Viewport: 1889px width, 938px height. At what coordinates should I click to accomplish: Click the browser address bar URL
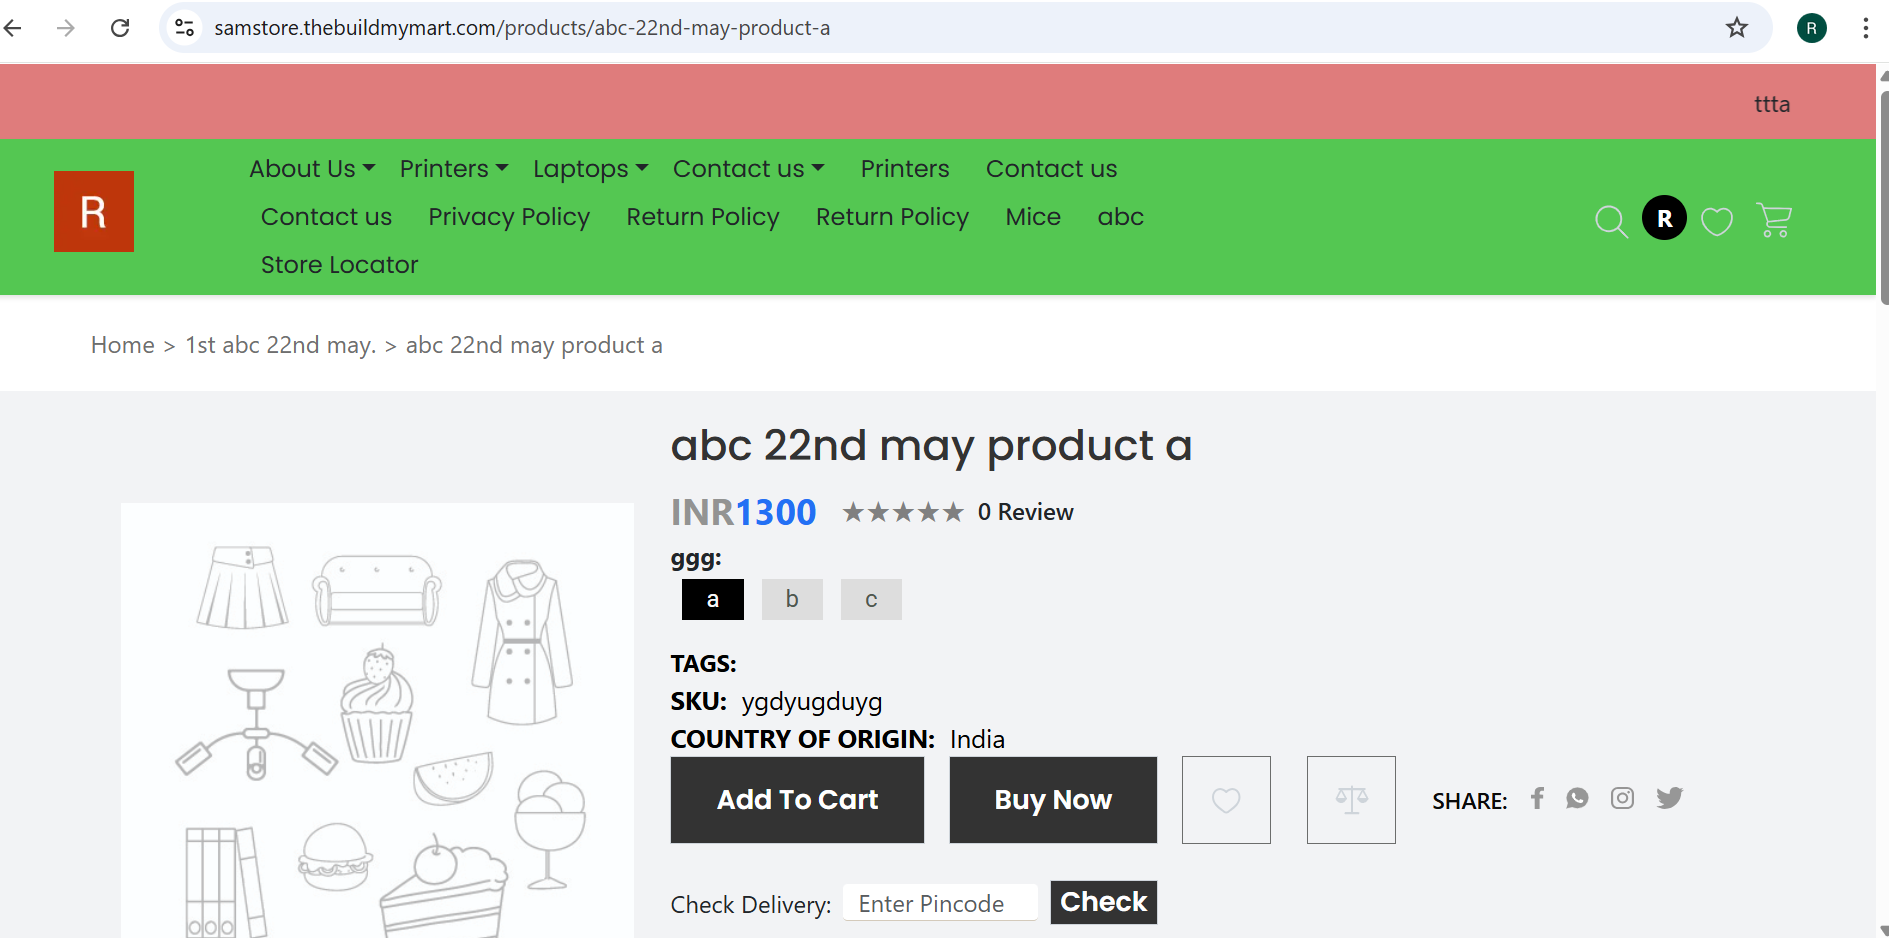pos(522,28)
